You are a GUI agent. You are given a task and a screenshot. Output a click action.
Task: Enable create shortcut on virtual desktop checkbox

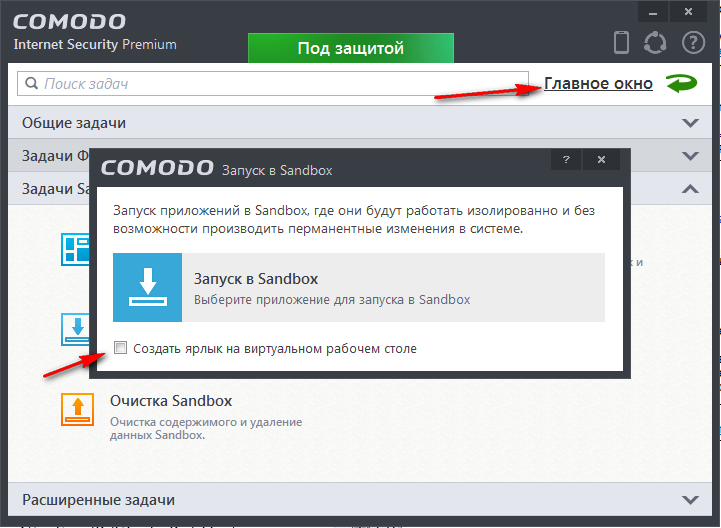(x=120, y=348)
